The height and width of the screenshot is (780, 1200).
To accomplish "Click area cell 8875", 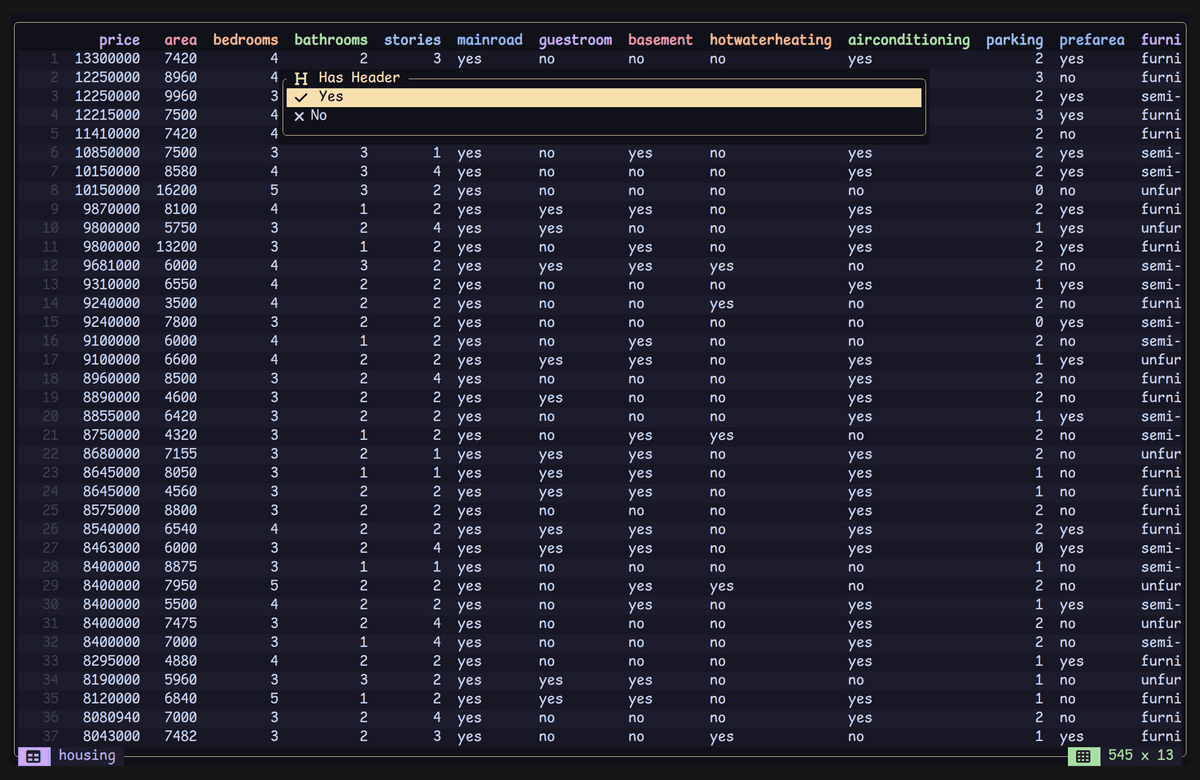I will coord(181,567).
